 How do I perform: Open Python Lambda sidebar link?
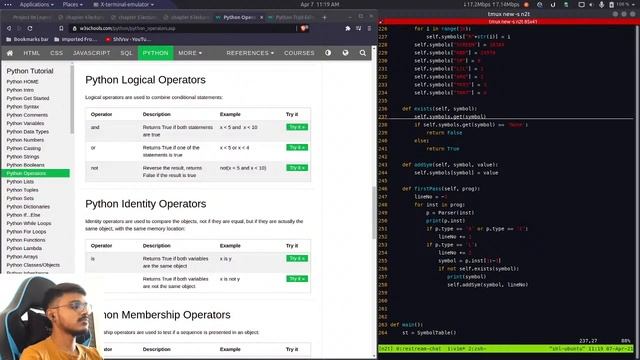pos(24,248)
